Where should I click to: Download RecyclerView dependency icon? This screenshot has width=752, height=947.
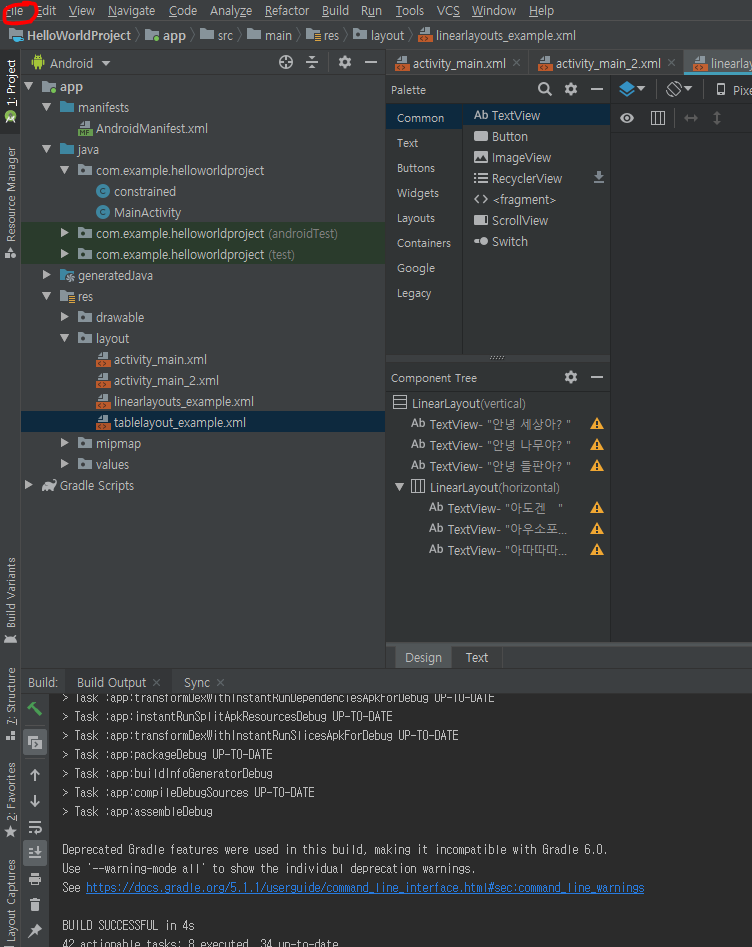click(599, 177)
